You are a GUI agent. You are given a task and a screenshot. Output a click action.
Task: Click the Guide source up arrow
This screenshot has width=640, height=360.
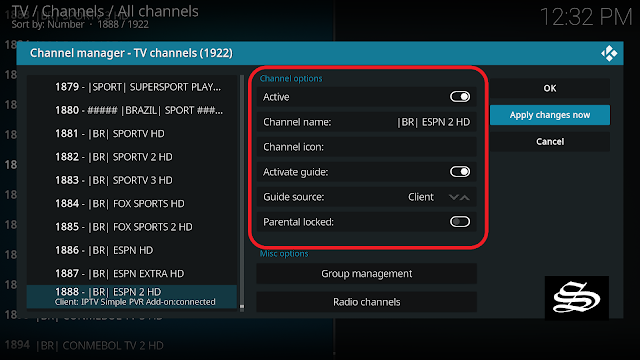(x=465, y=197)
